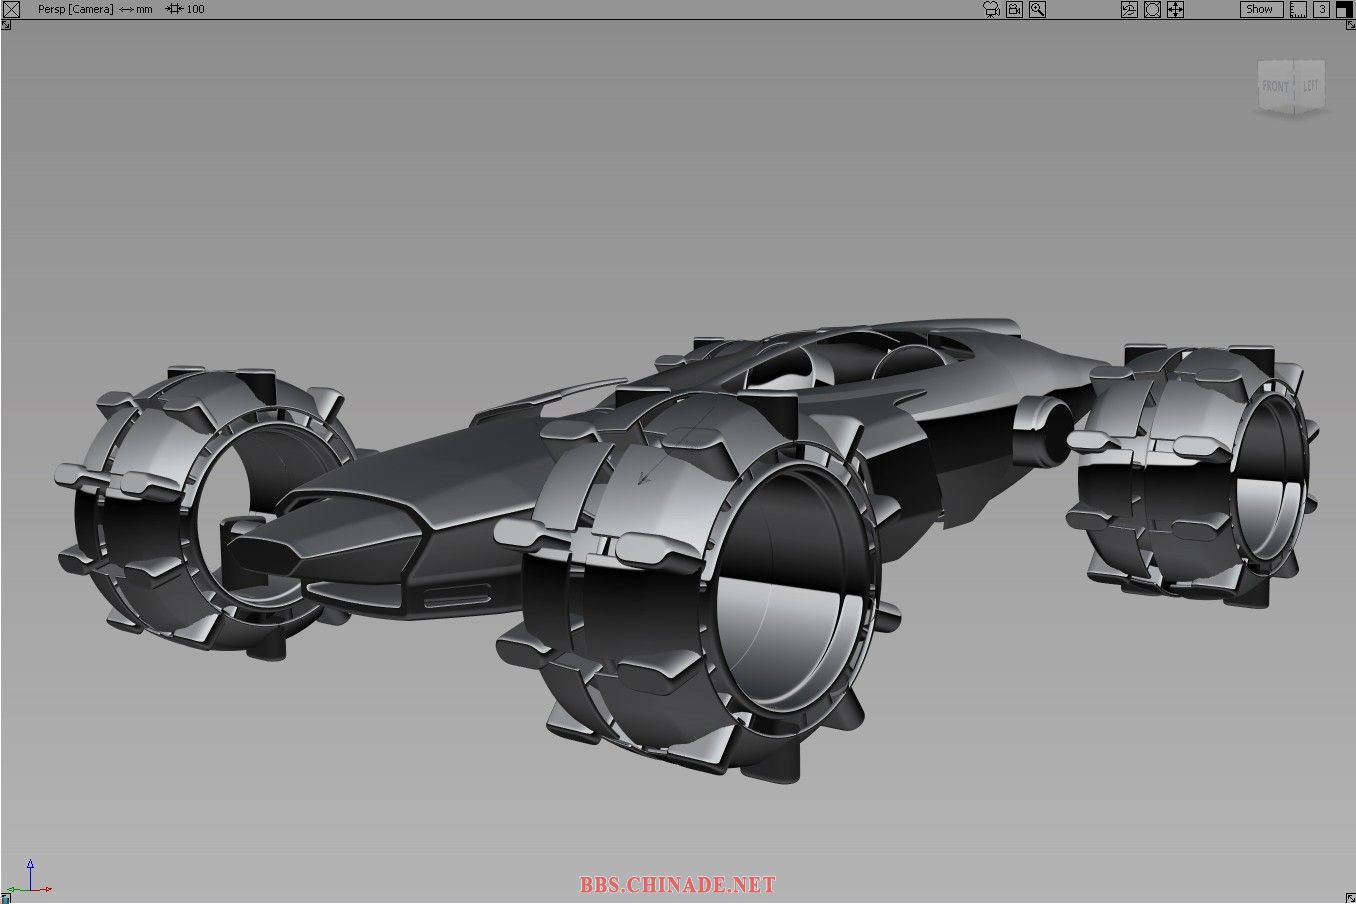This screenshot has height=904, width=1356.
Task: Click the XYZ axis indicator
Action: 29,876
